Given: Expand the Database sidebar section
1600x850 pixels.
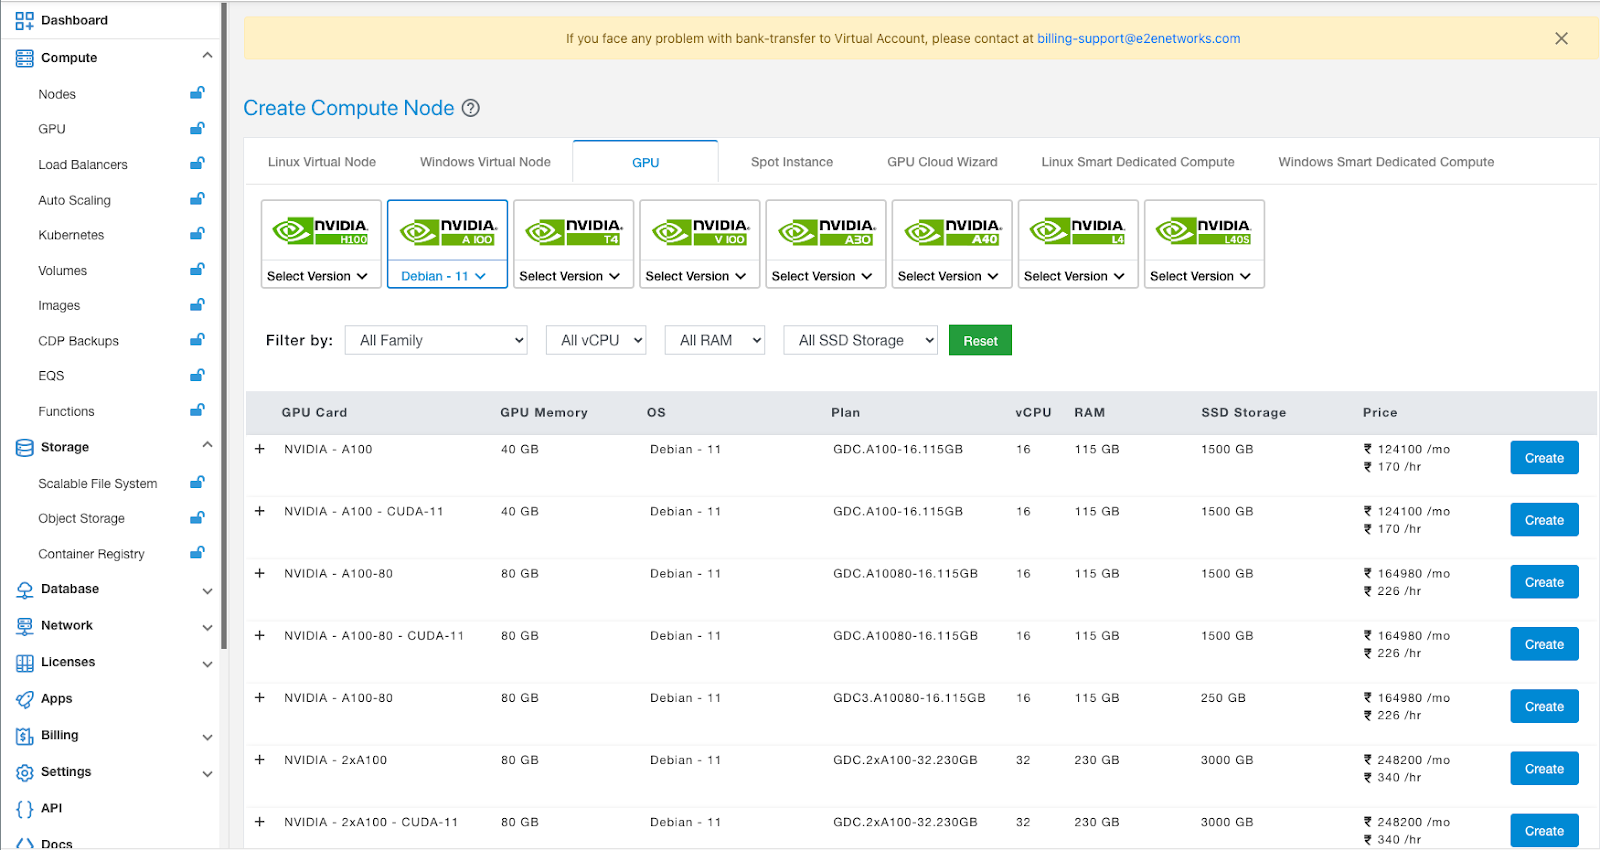Looking at the screenshot, I should (207, 591).
